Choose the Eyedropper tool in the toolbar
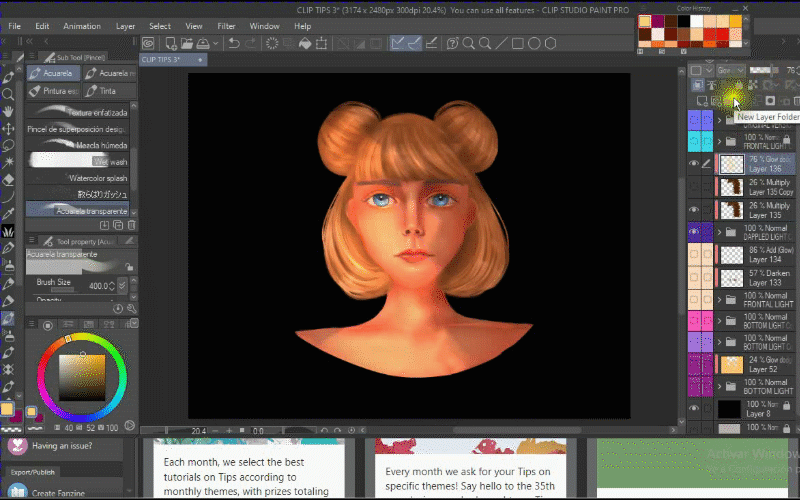 pos(9,214)
